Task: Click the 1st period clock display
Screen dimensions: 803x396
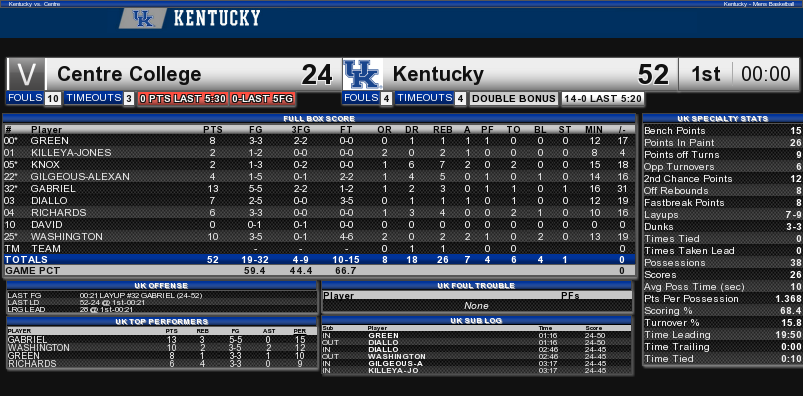Action: click(741, 74)
